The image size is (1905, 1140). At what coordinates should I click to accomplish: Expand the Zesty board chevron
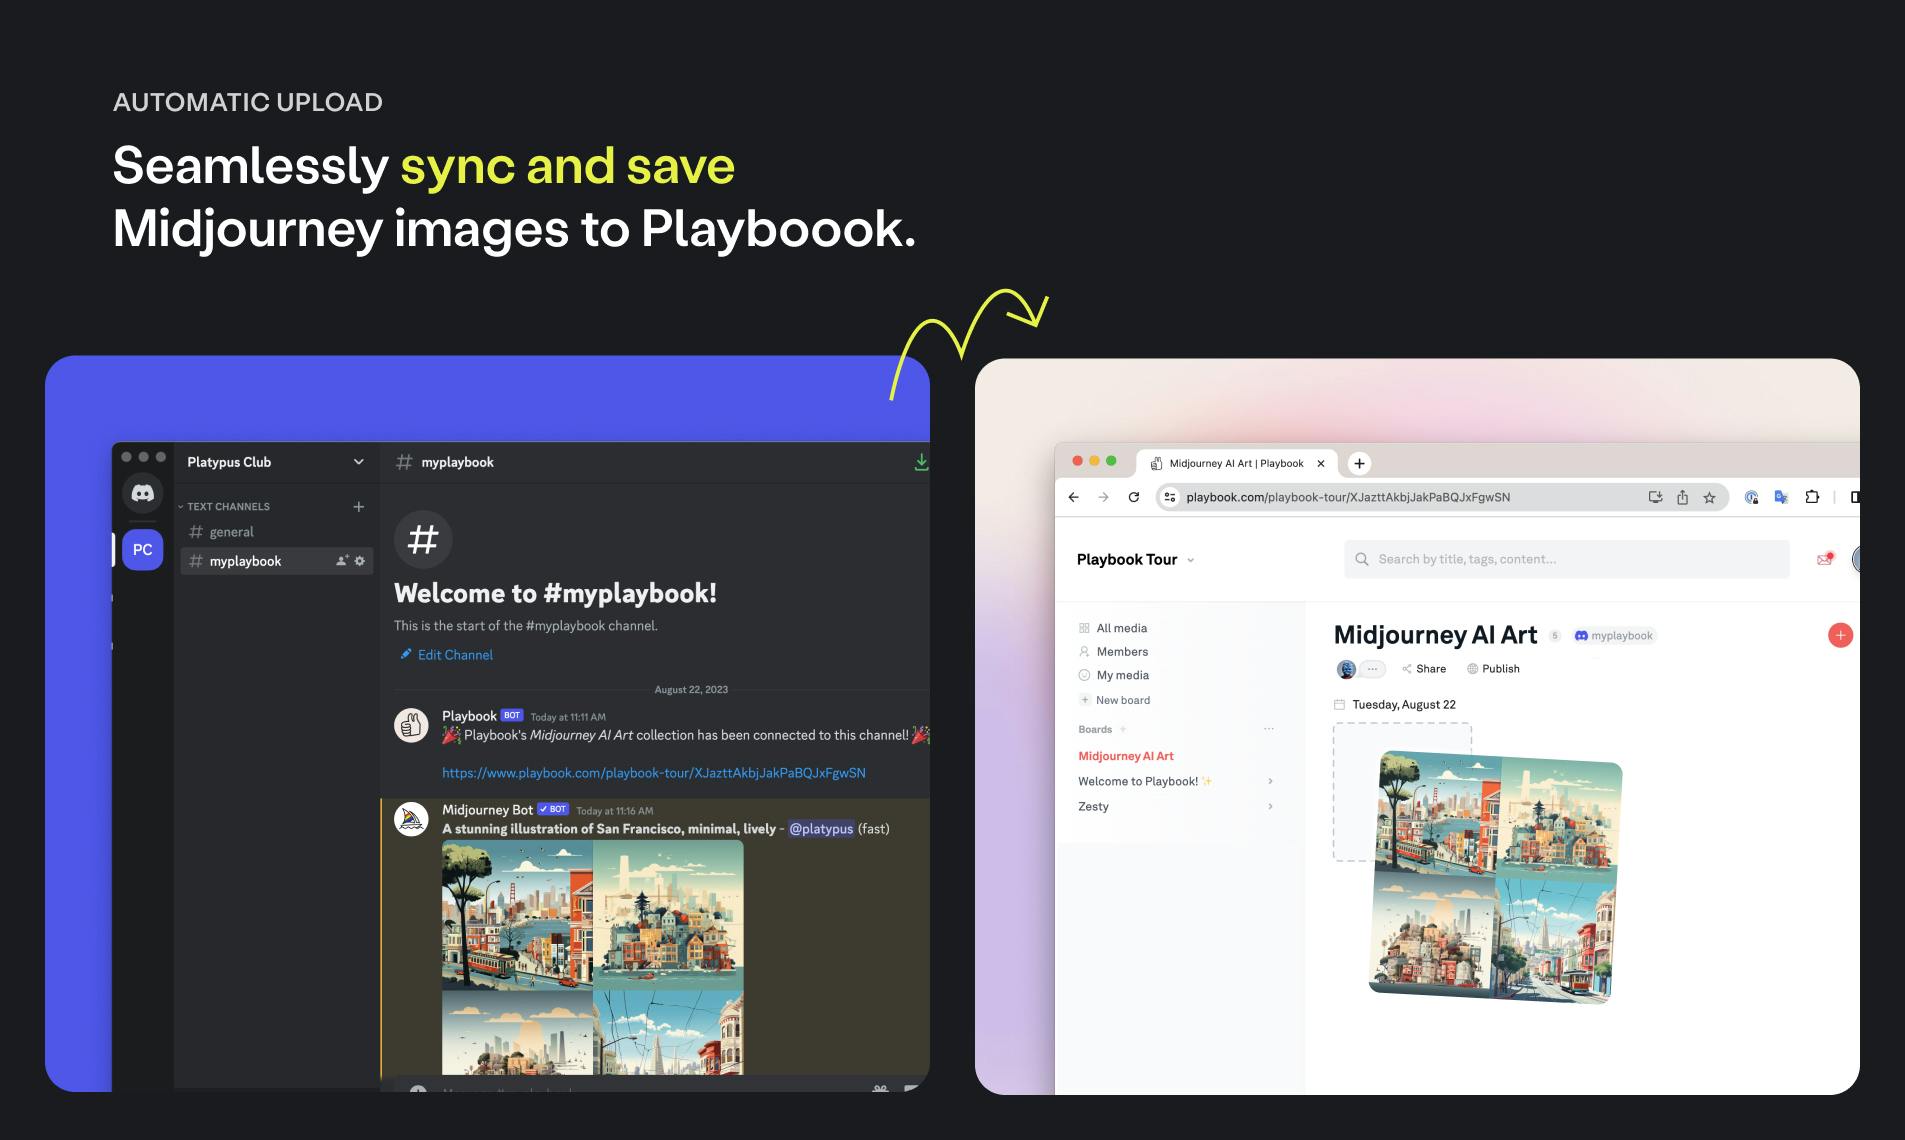tap(1270, 806)
